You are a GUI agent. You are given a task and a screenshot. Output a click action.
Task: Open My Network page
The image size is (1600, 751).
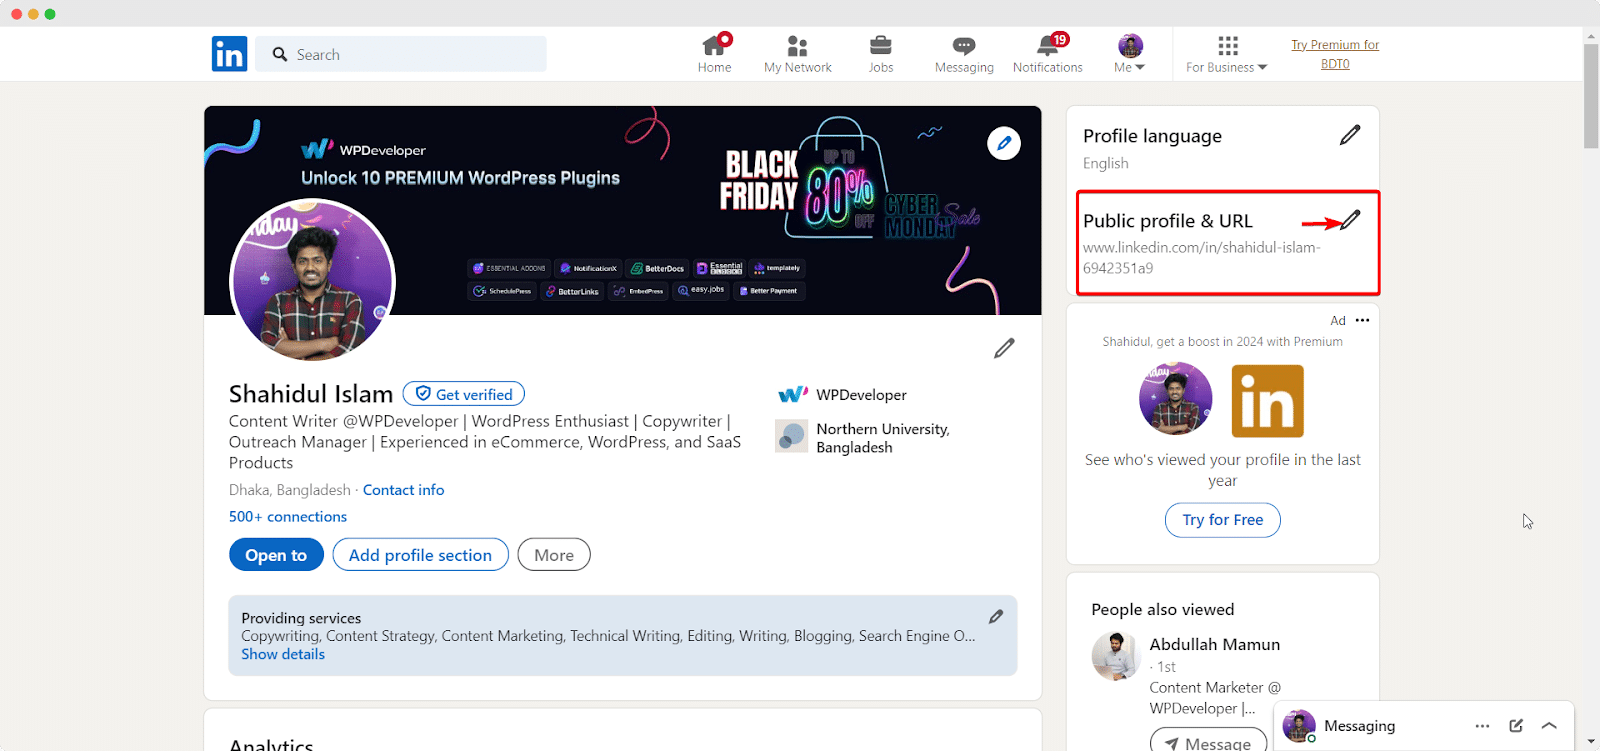(x=797, y=54)
